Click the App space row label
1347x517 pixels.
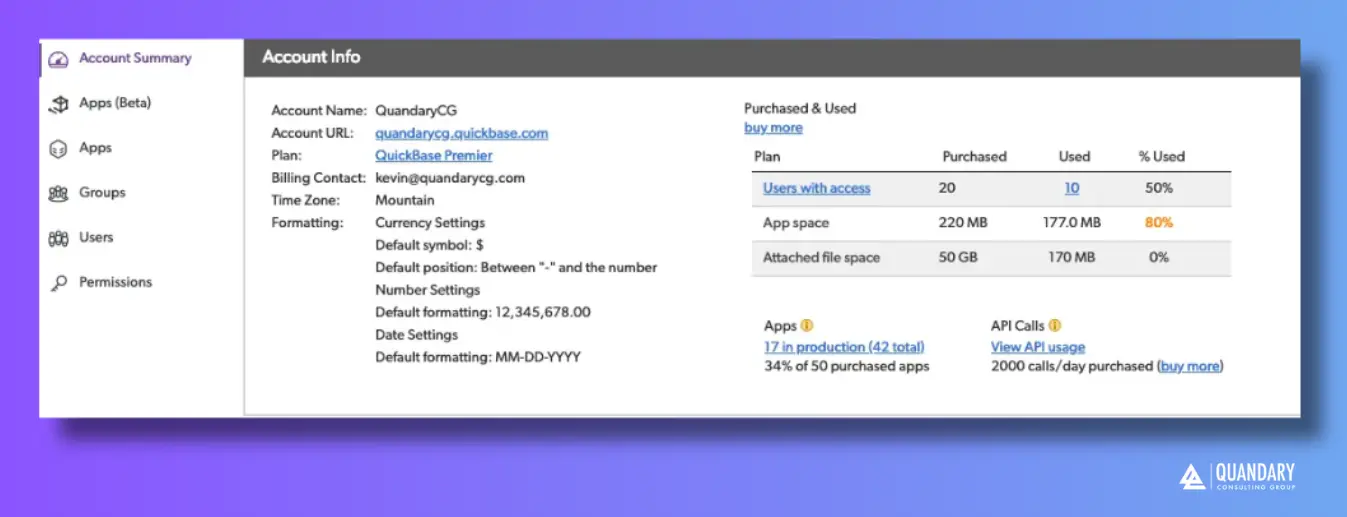[x=796, y=223]
